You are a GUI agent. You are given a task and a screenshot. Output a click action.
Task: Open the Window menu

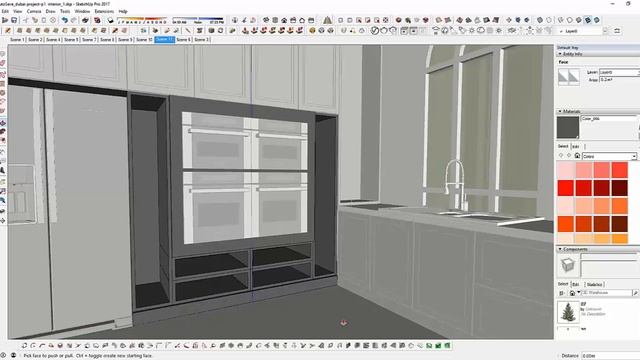pos(82,11)
